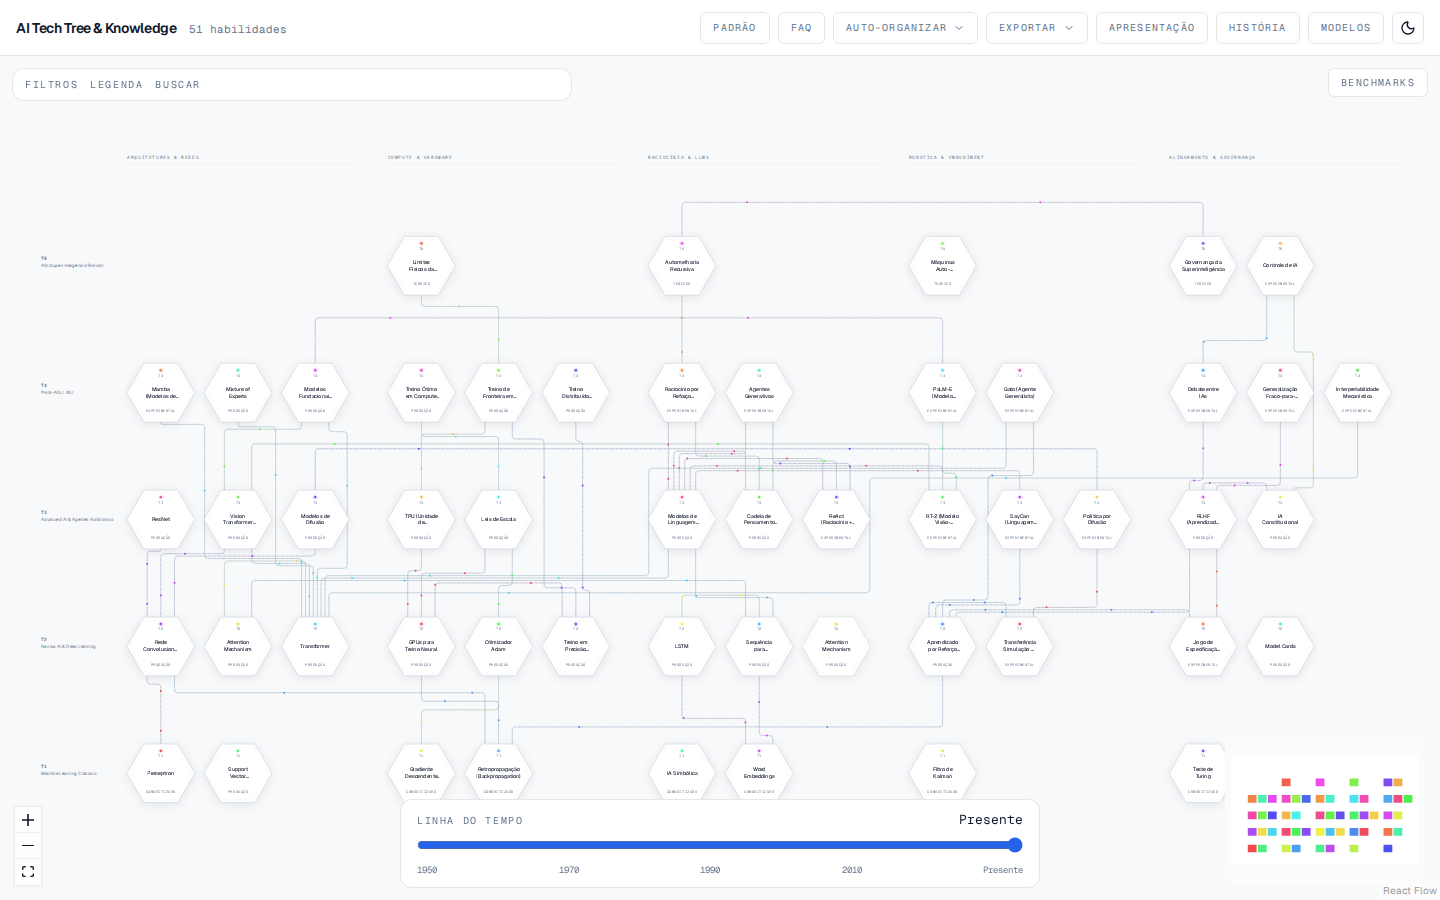
Task: Open the React Flow attribution link
Action: point(1409,891)
